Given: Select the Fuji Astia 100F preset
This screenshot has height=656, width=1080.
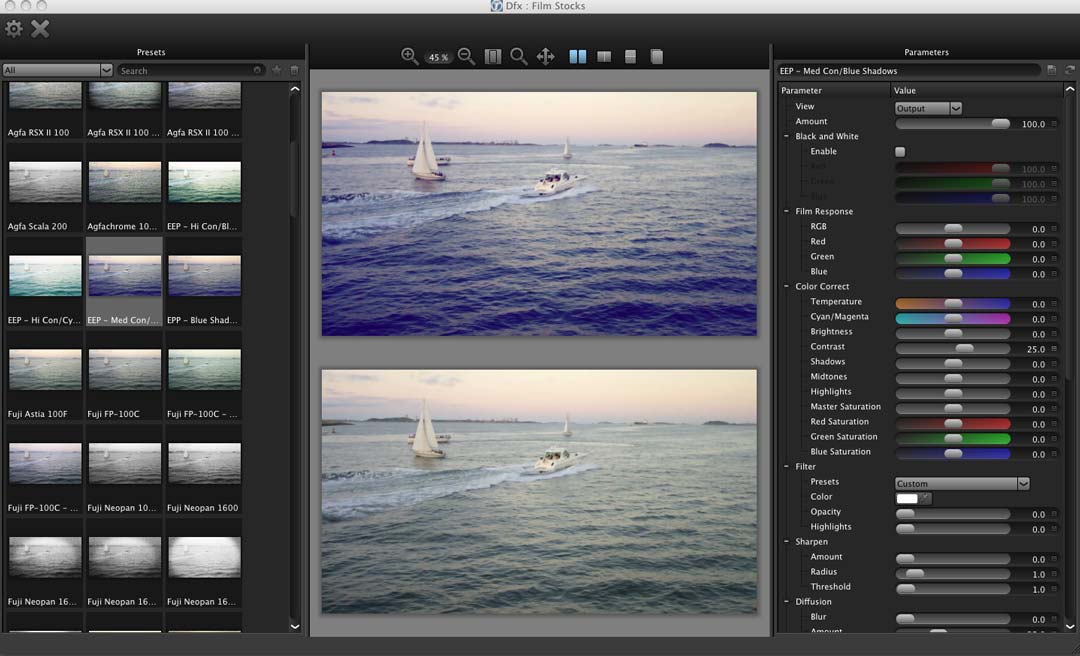Looking at the screenshot, I should pyautogui.click(x=45, y=377).
